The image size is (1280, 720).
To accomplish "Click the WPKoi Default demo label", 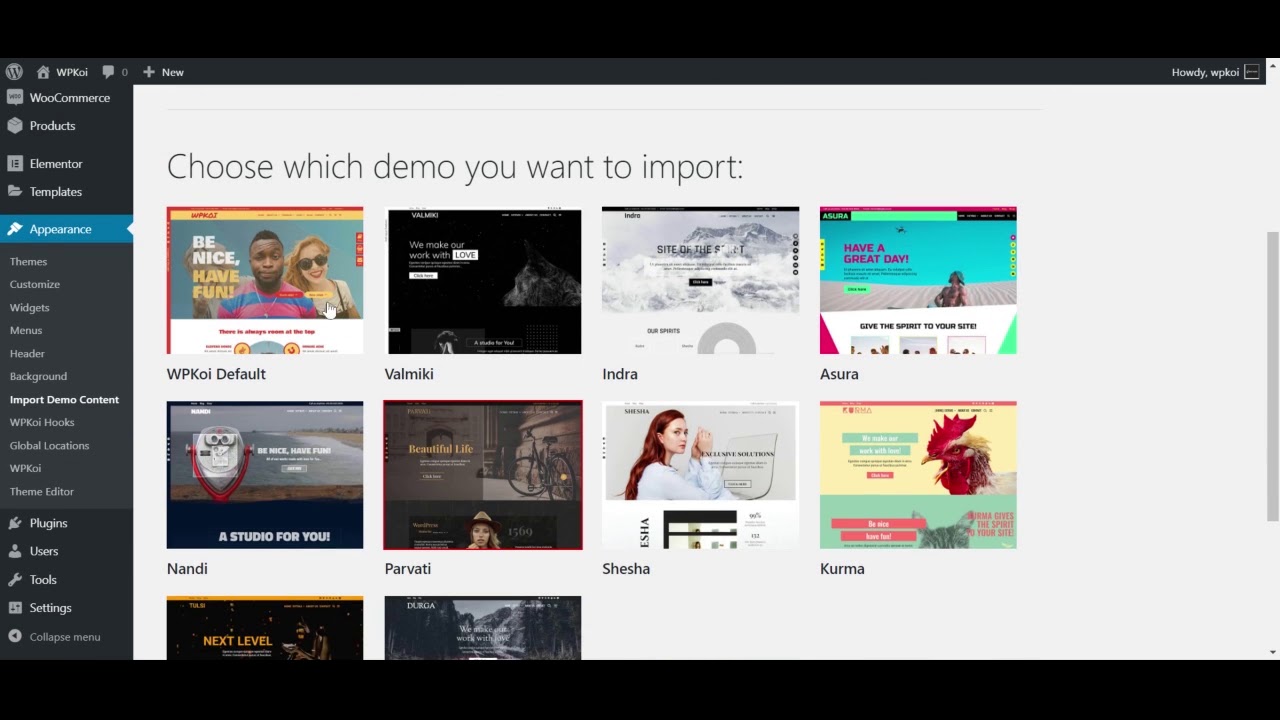I will [216, 374].
